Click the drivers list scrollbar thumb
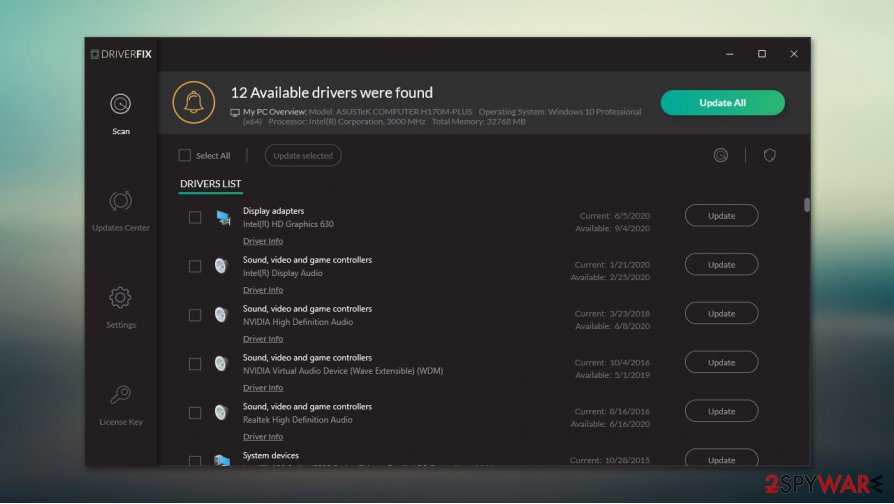894x504 pixels. point(807,205)
